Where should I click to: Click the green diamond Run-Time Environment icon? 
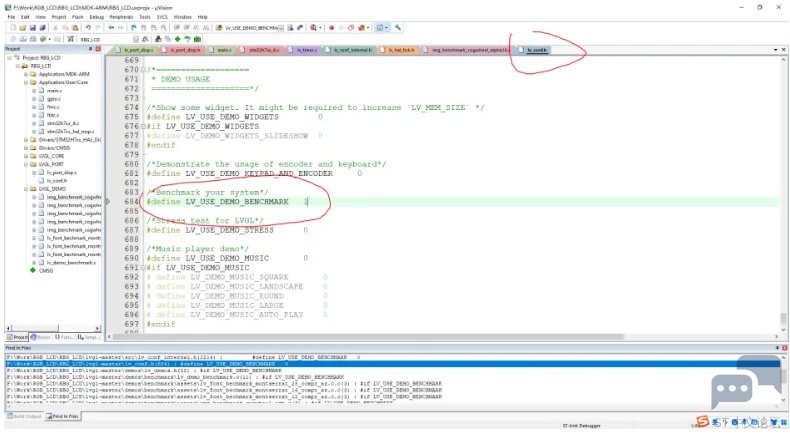[x=177, y=39]
